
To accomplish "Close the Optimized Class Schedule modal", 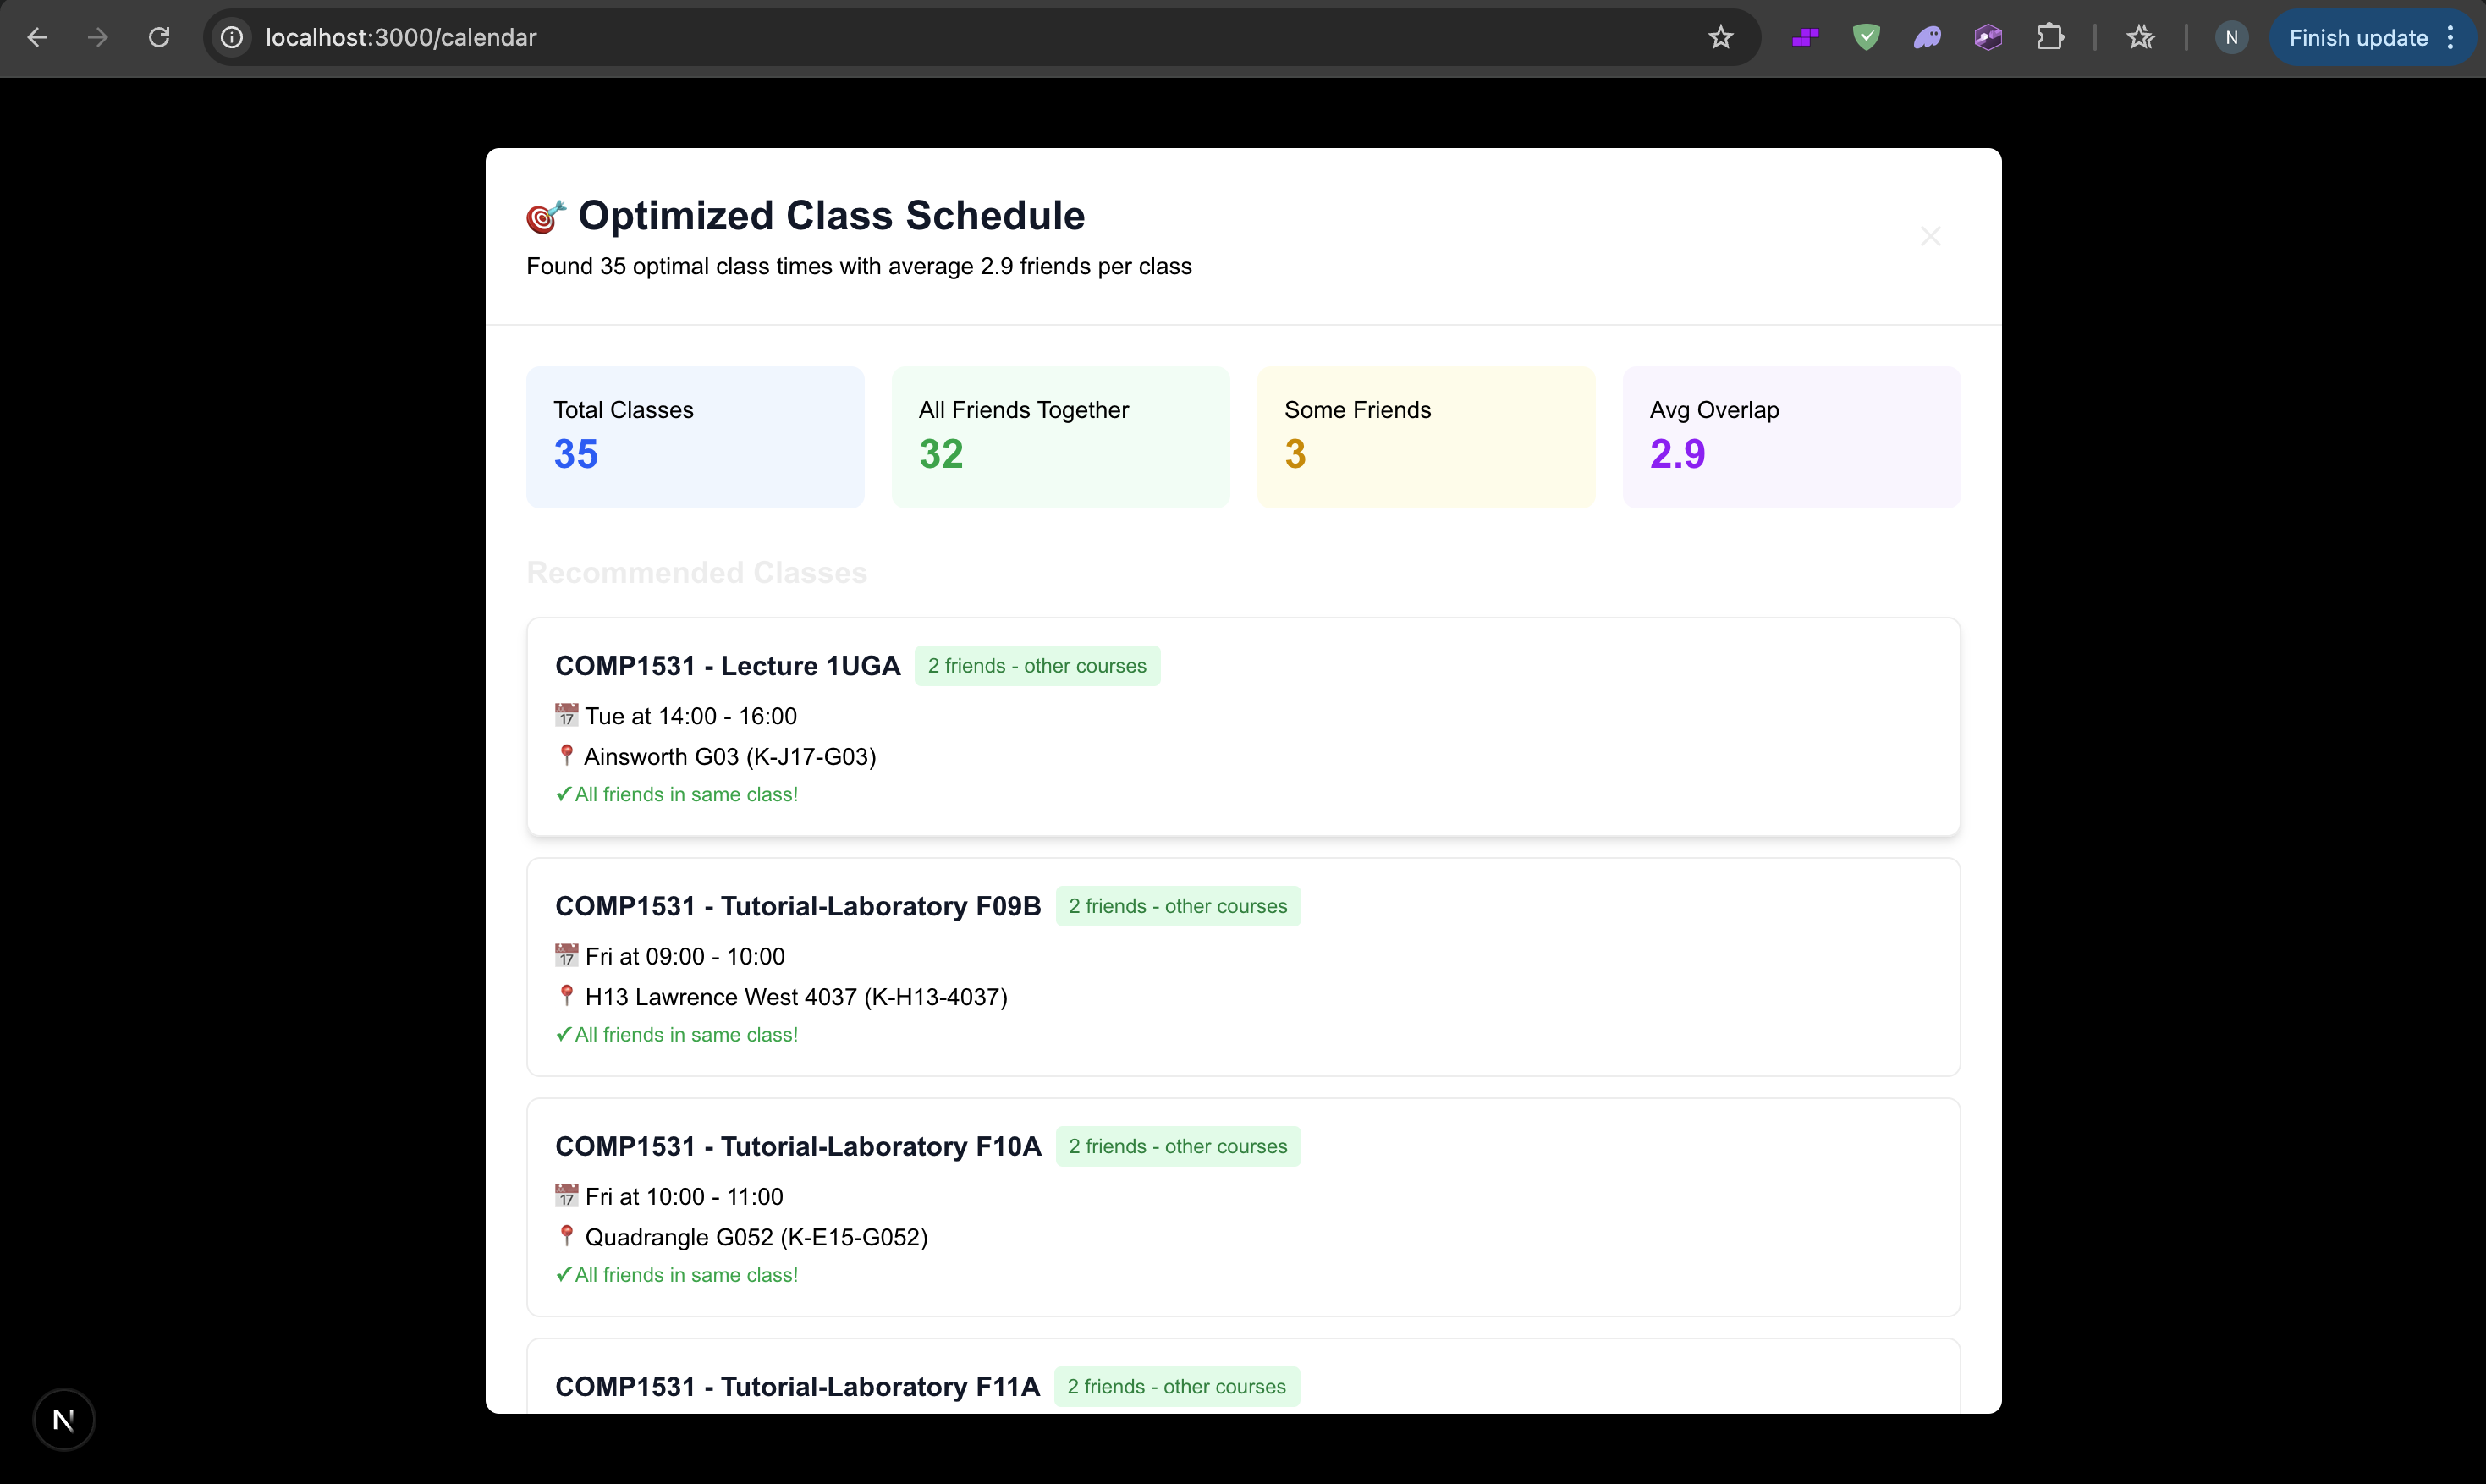I will coord(1930,236).
